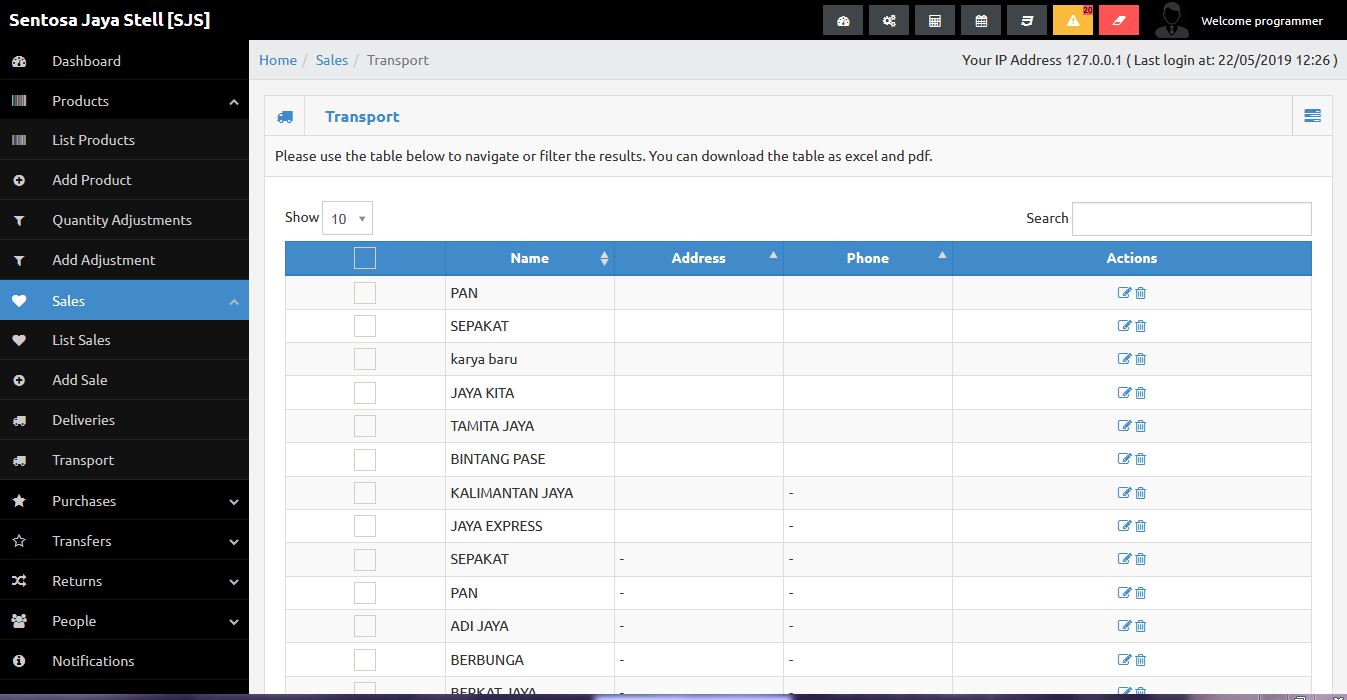Select Deliveries from the sidebar menu
Image resolution: width=1347 pixels, height=700 pixels.
tap(83, 420)
